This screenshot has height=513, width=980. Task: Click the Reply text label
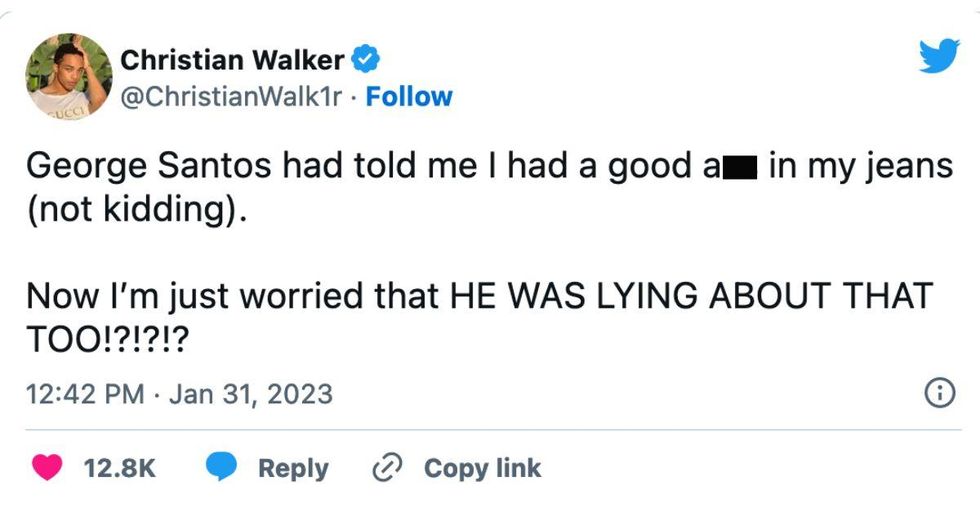click(x=293, y=468)
